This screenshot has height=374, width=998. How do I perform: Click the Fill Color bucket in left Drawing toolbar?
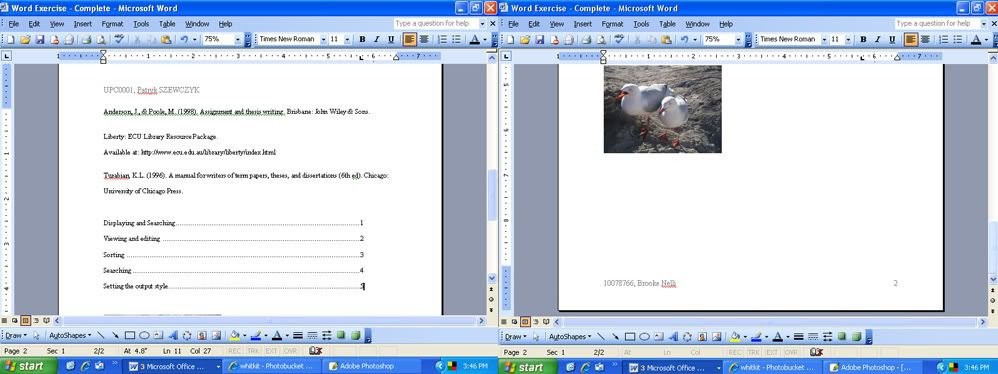point(234,335)
